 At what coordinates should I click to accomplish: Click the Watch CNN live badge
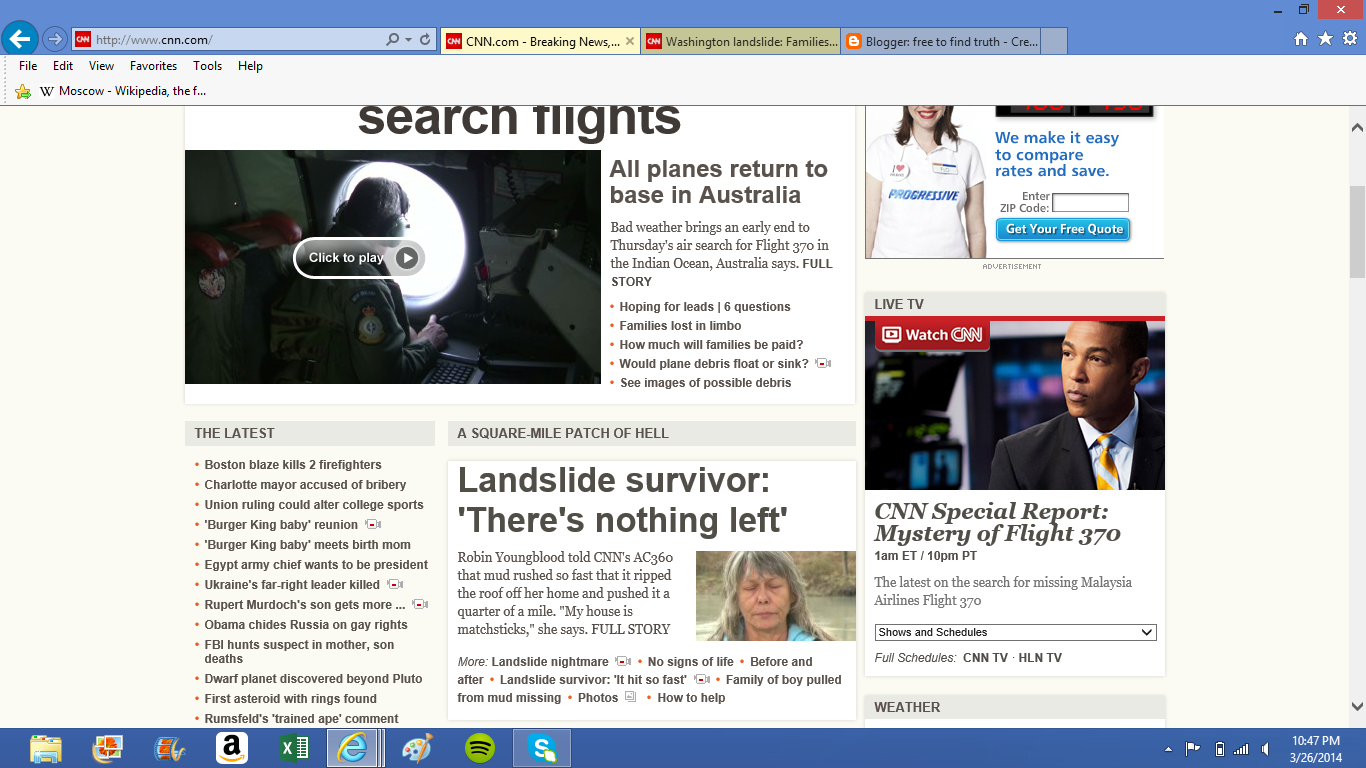(932, 335)
